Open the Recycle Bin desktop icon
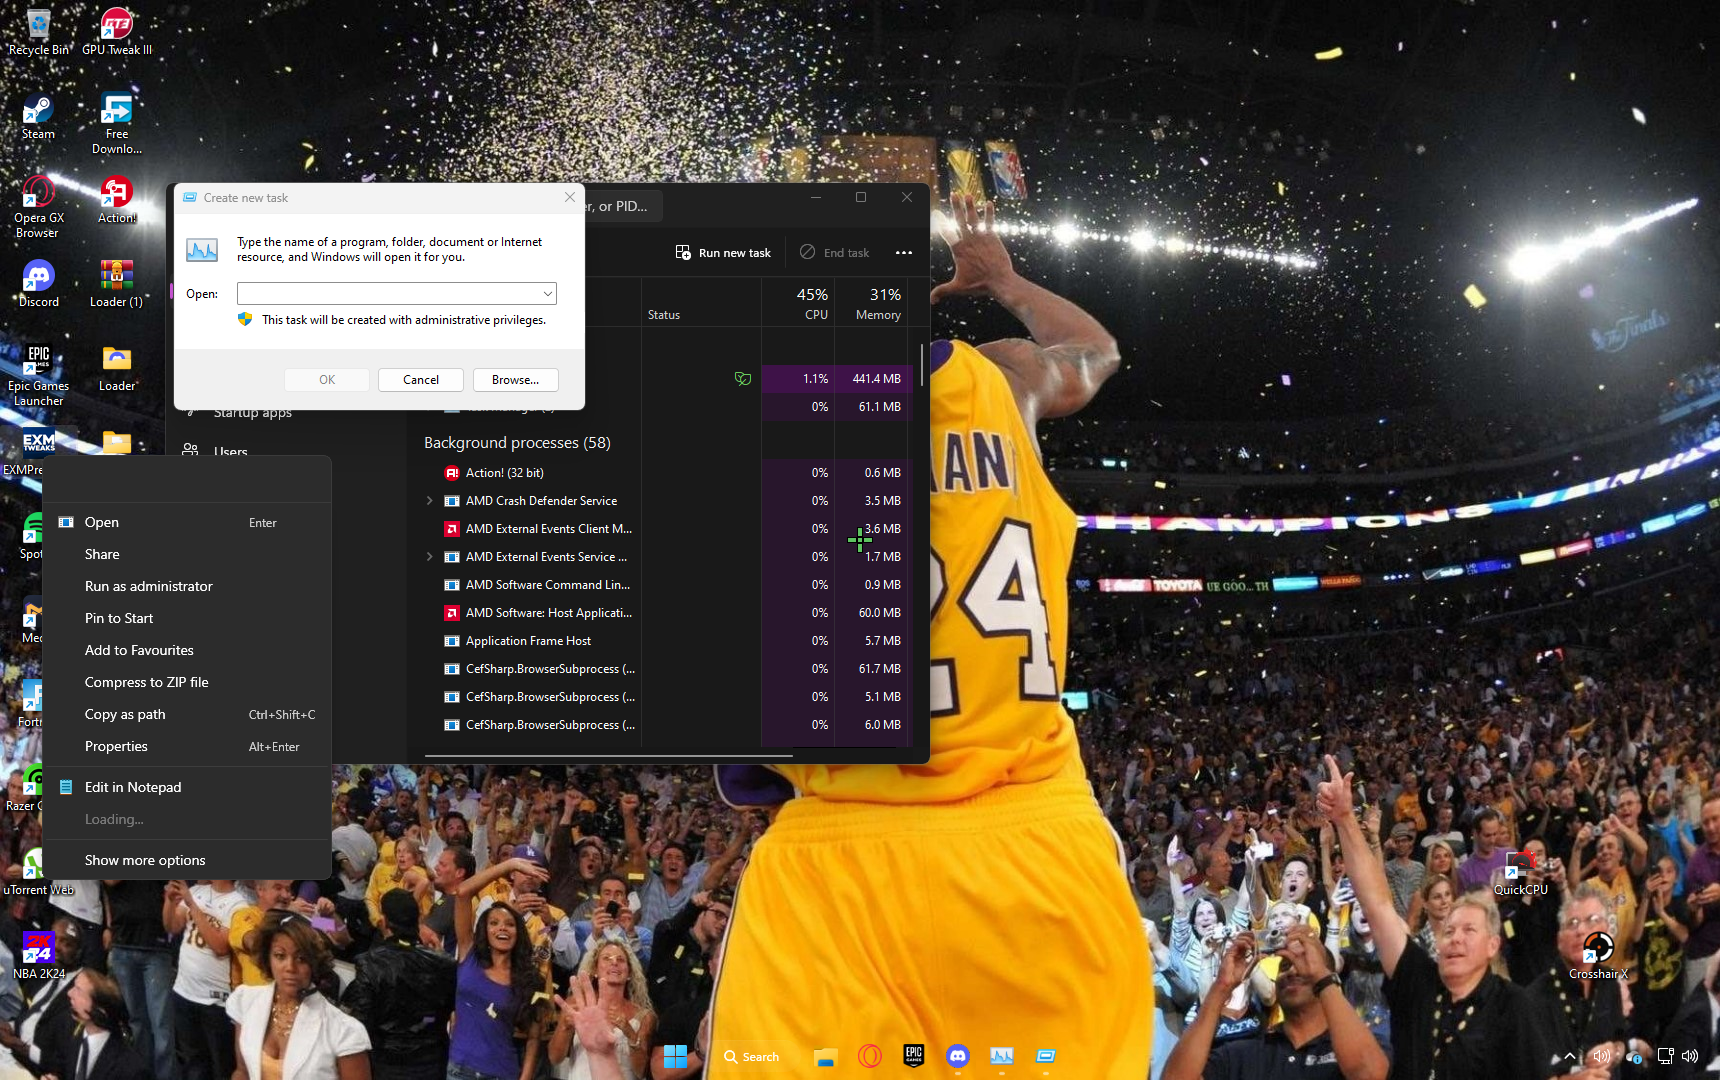The image size is (1720, 1080). 38,32
